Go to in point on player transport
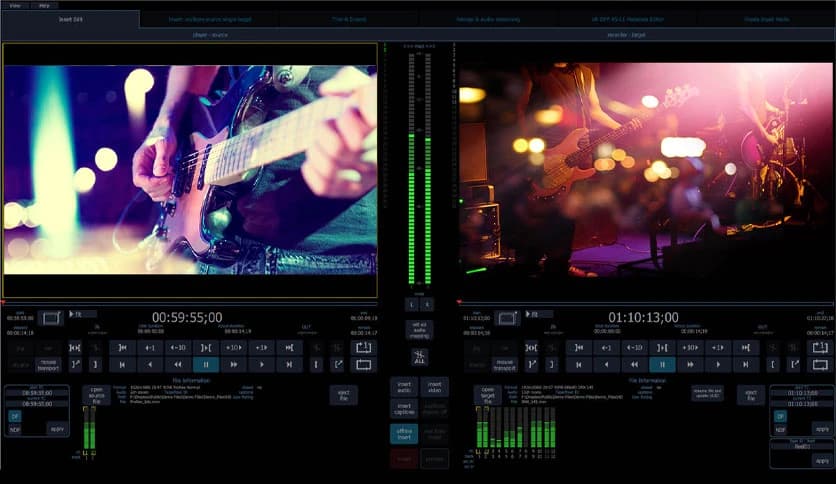The width and height of the screenshot is (836, 484). pos(123,348)
